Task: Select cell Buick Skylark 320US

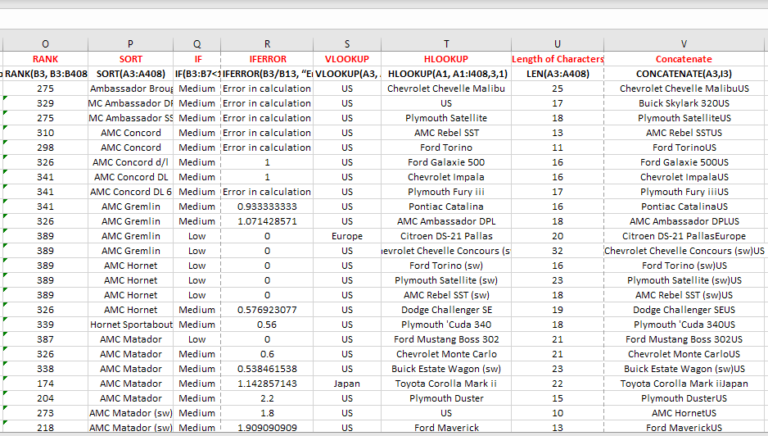Action: tap(684, 103)
